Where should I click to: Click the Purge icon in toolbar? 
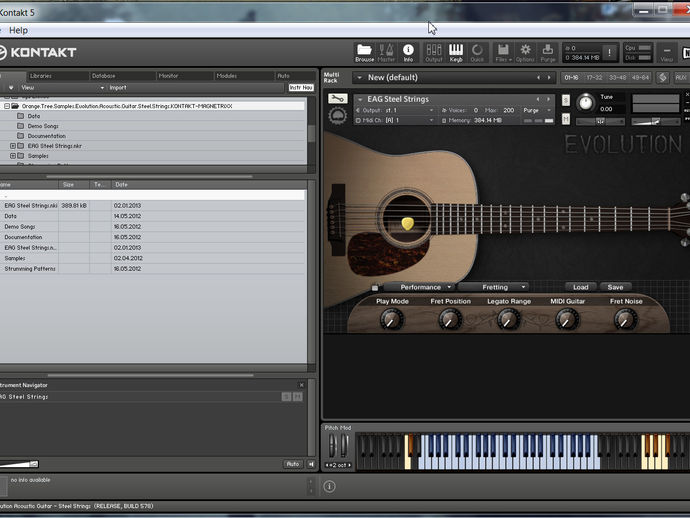pyautogui.click(x=547, y=53)
